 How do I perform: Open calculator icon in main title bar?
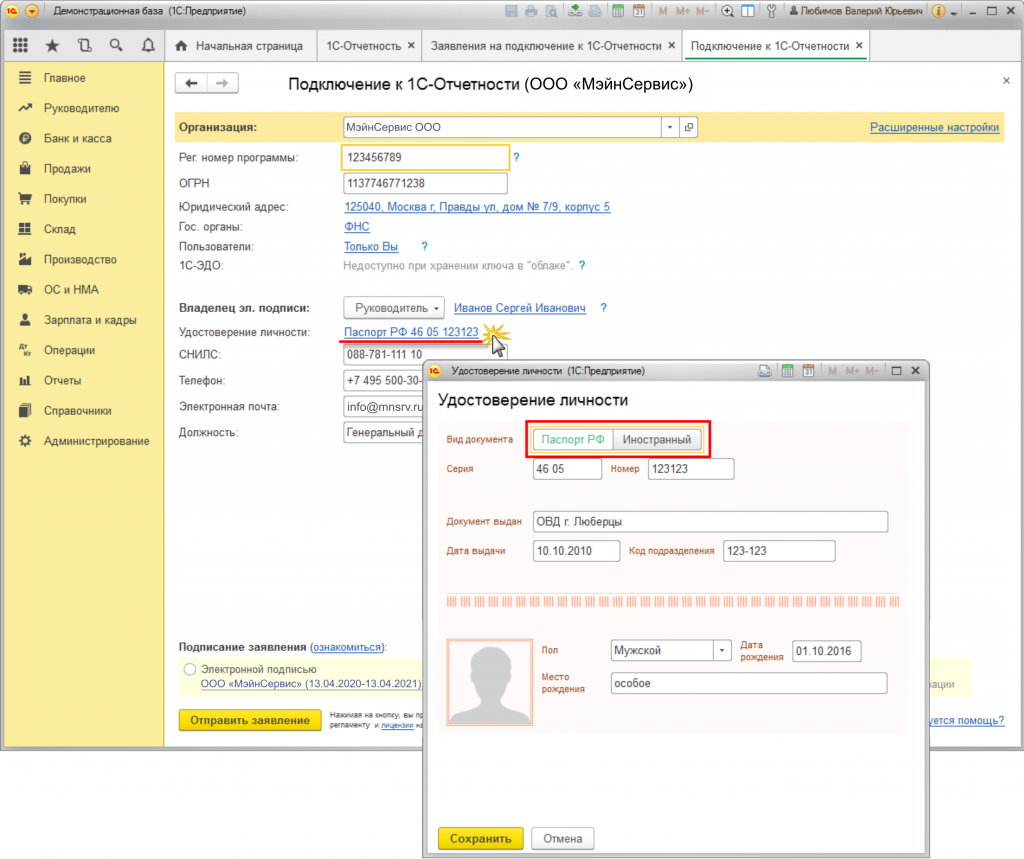tap(619, 12)
